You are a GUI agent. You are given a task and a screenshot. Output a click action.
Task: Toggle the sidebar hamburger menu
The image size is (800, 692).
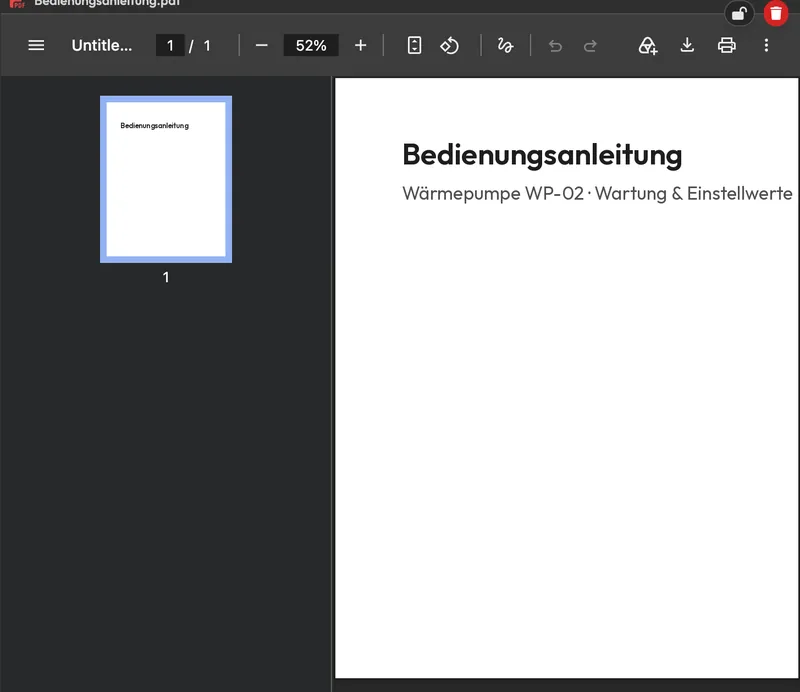tap(36, 45)
